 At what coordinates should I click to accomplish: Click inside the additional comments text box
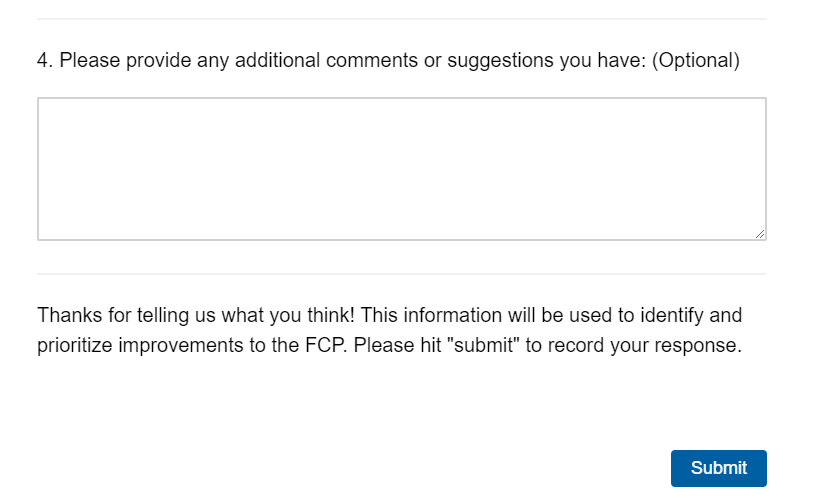(x=401, y=168)
